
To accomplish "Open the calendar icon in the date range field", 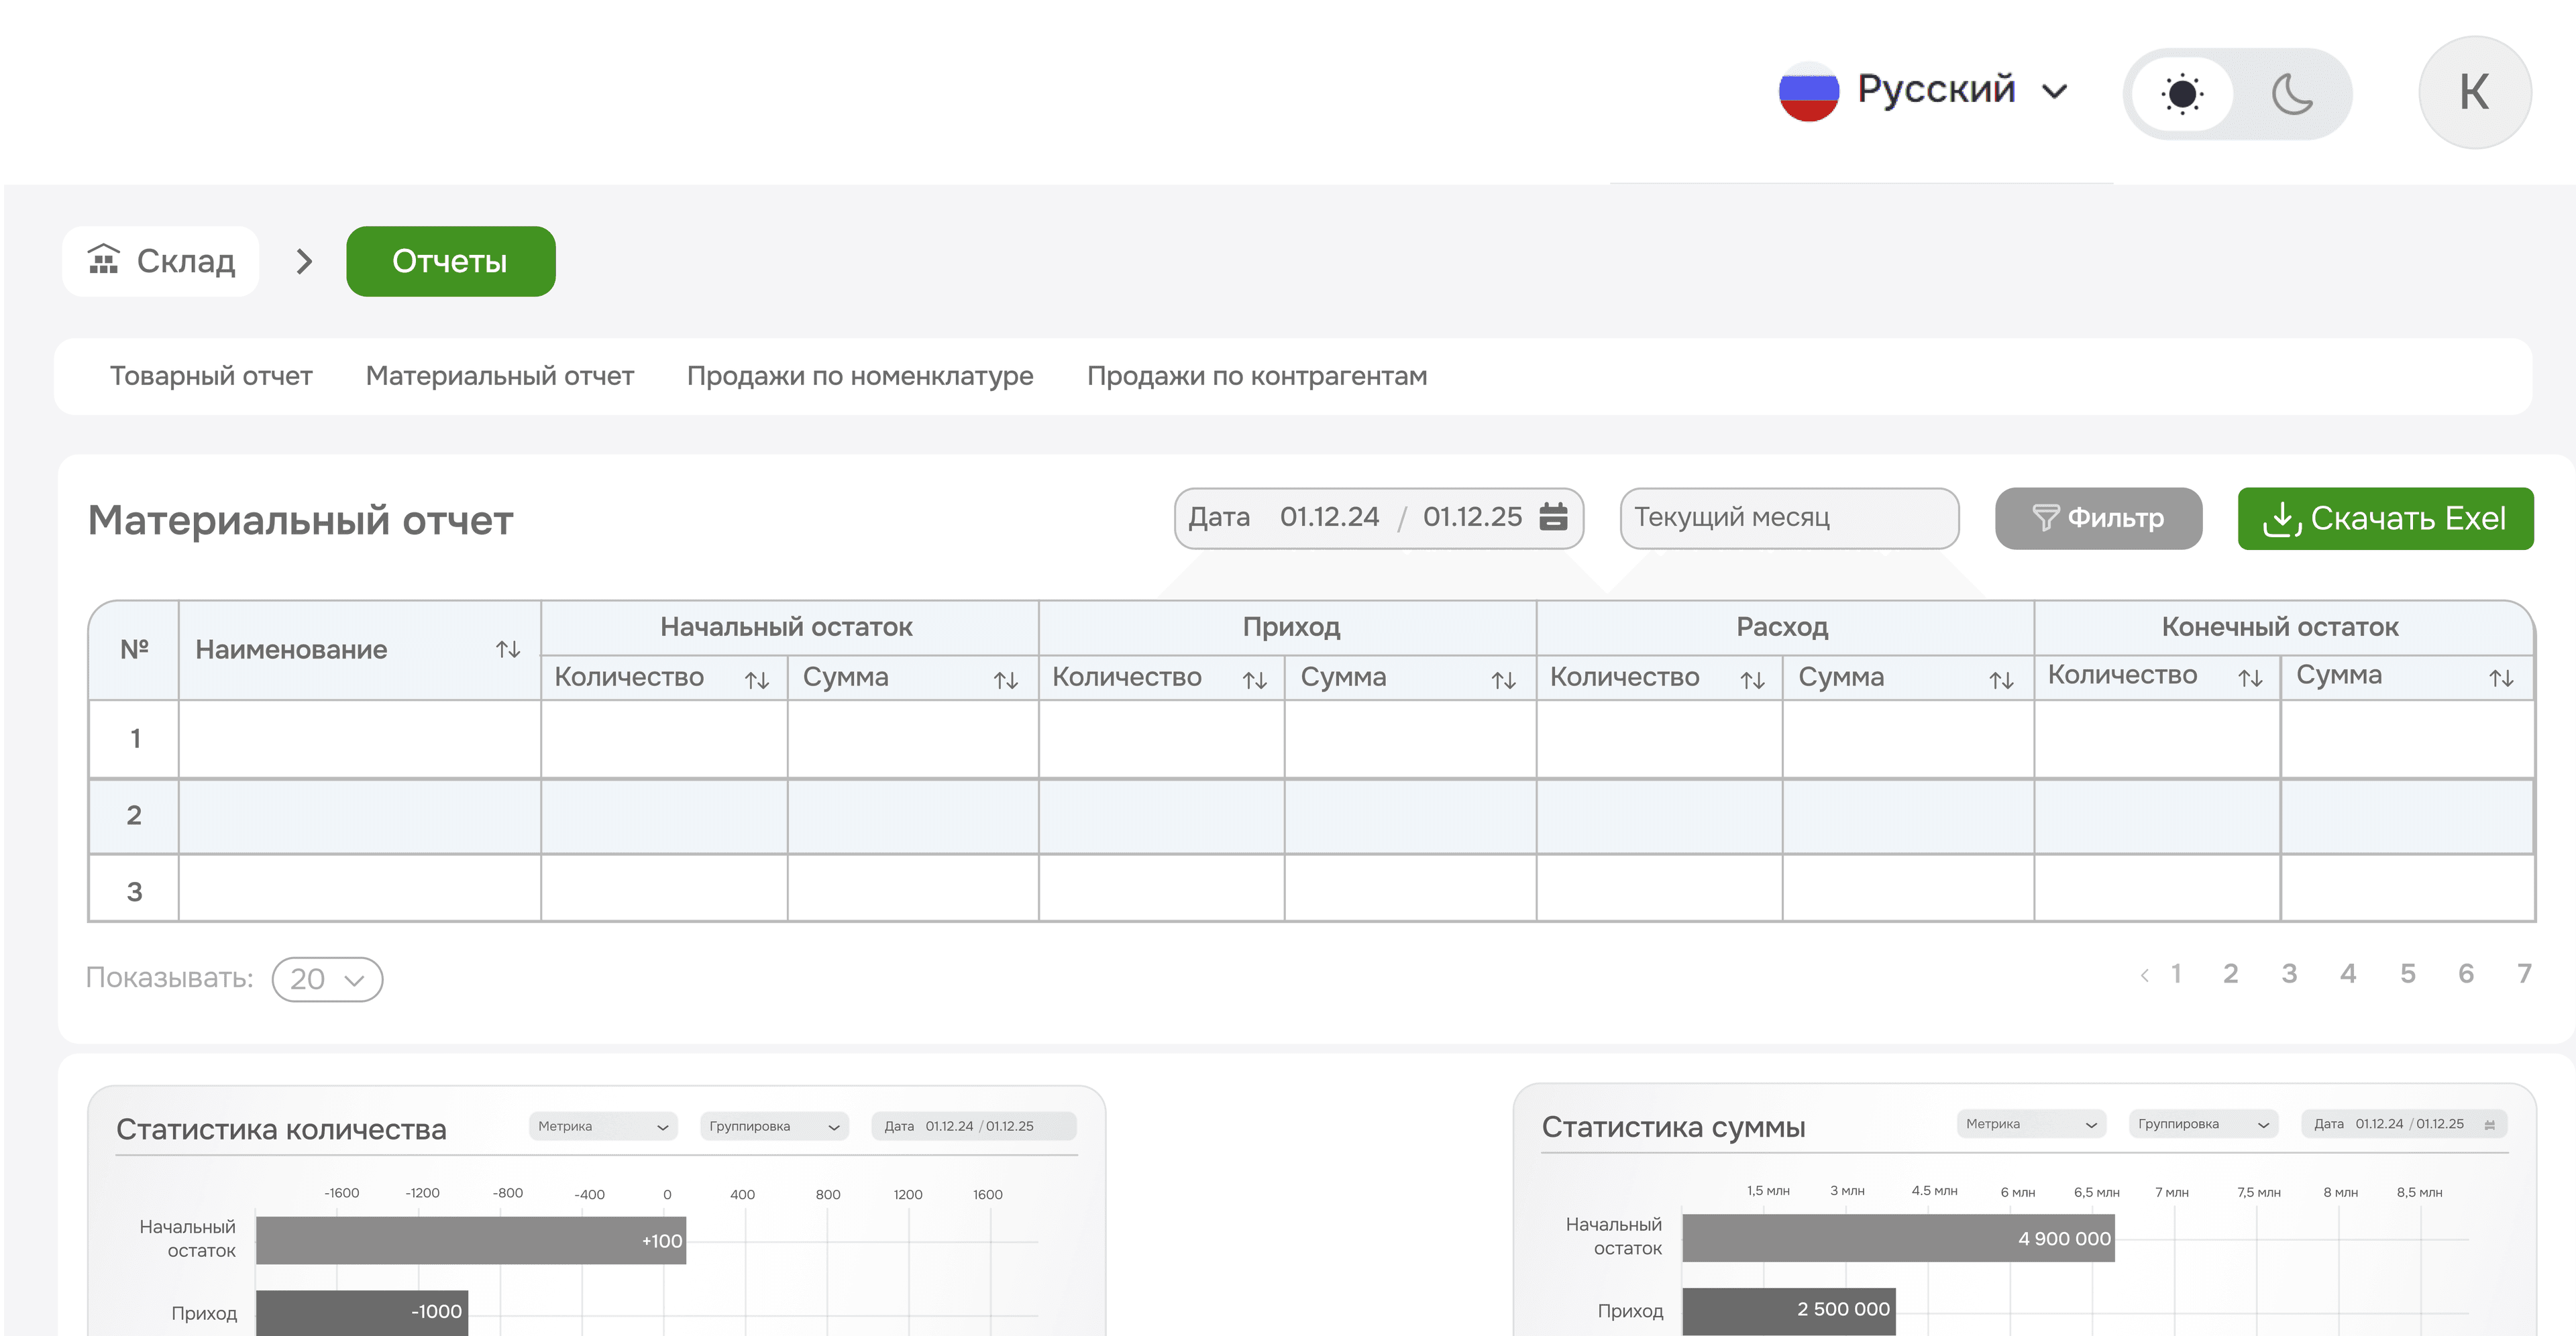I will (1553, 517).
